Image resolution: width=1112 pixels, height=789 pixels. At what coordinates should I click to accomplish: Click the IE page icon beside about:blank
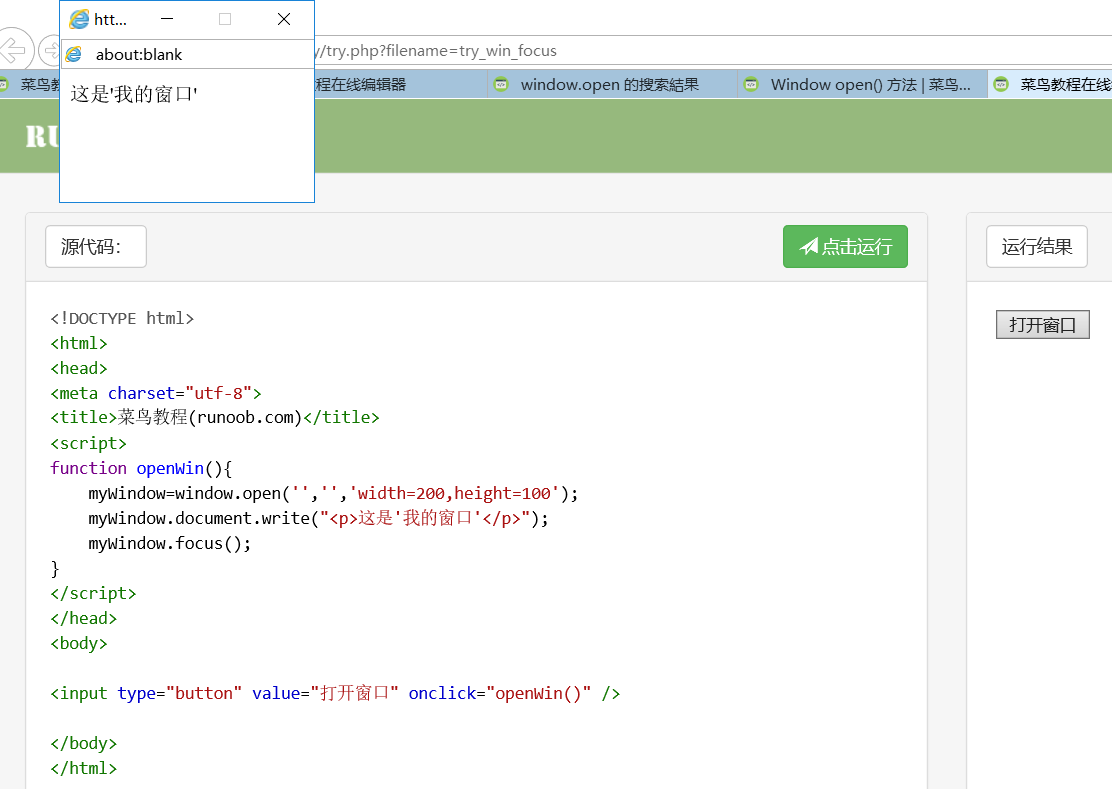[74, 54]
